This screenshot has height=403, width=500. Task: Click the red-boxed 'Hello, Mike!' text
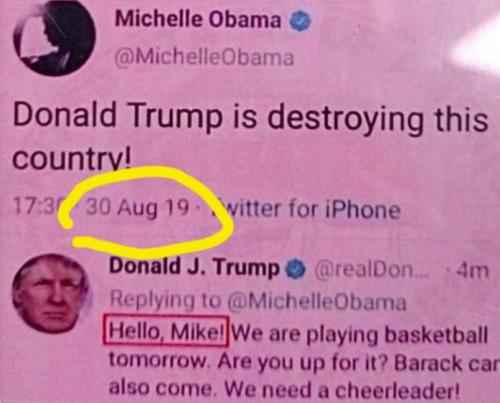tap(166, 331)
